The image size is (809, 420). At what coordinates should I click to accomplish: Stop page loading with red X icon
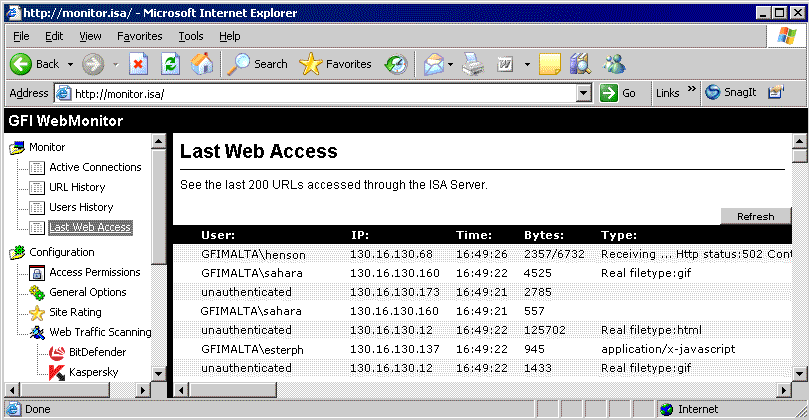click(138, 64)
